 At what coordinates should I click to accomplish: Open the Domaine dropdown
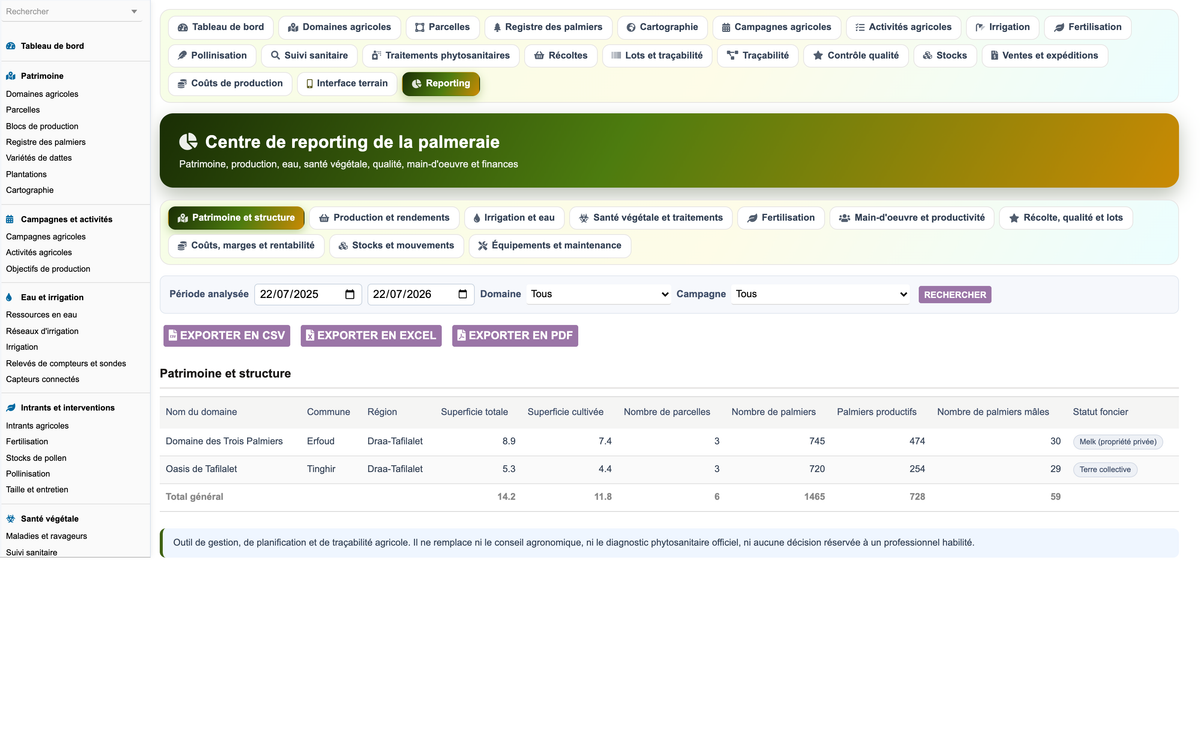(599, 294)
